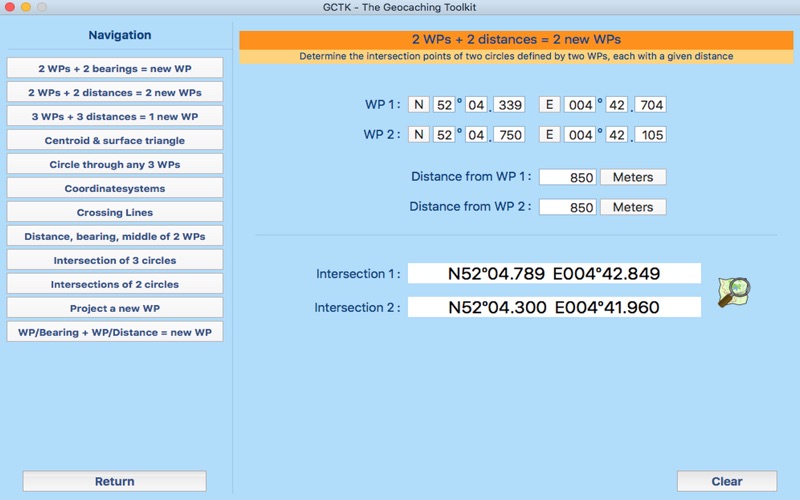Click WP 2 longitude decimals field 105
The image size is (800, 500).
tap(651, 135)
